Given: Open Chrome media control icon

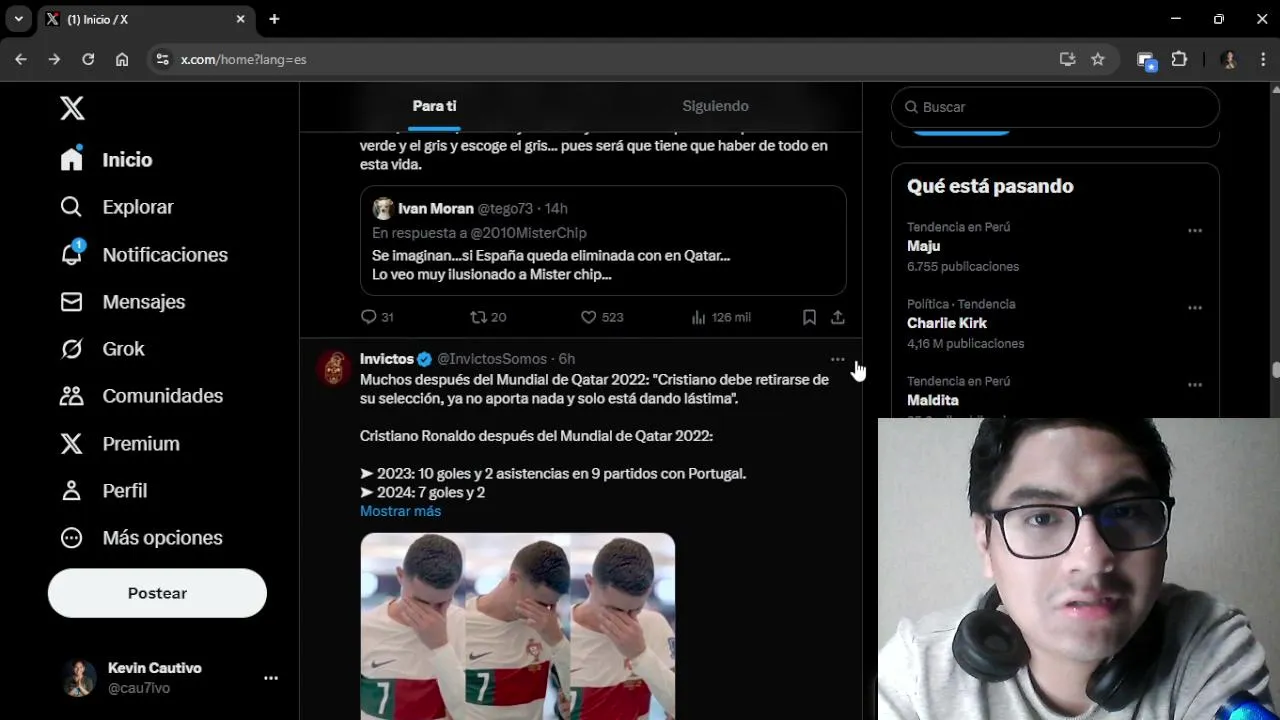Looking at the screenshot, I should 1146,59.
